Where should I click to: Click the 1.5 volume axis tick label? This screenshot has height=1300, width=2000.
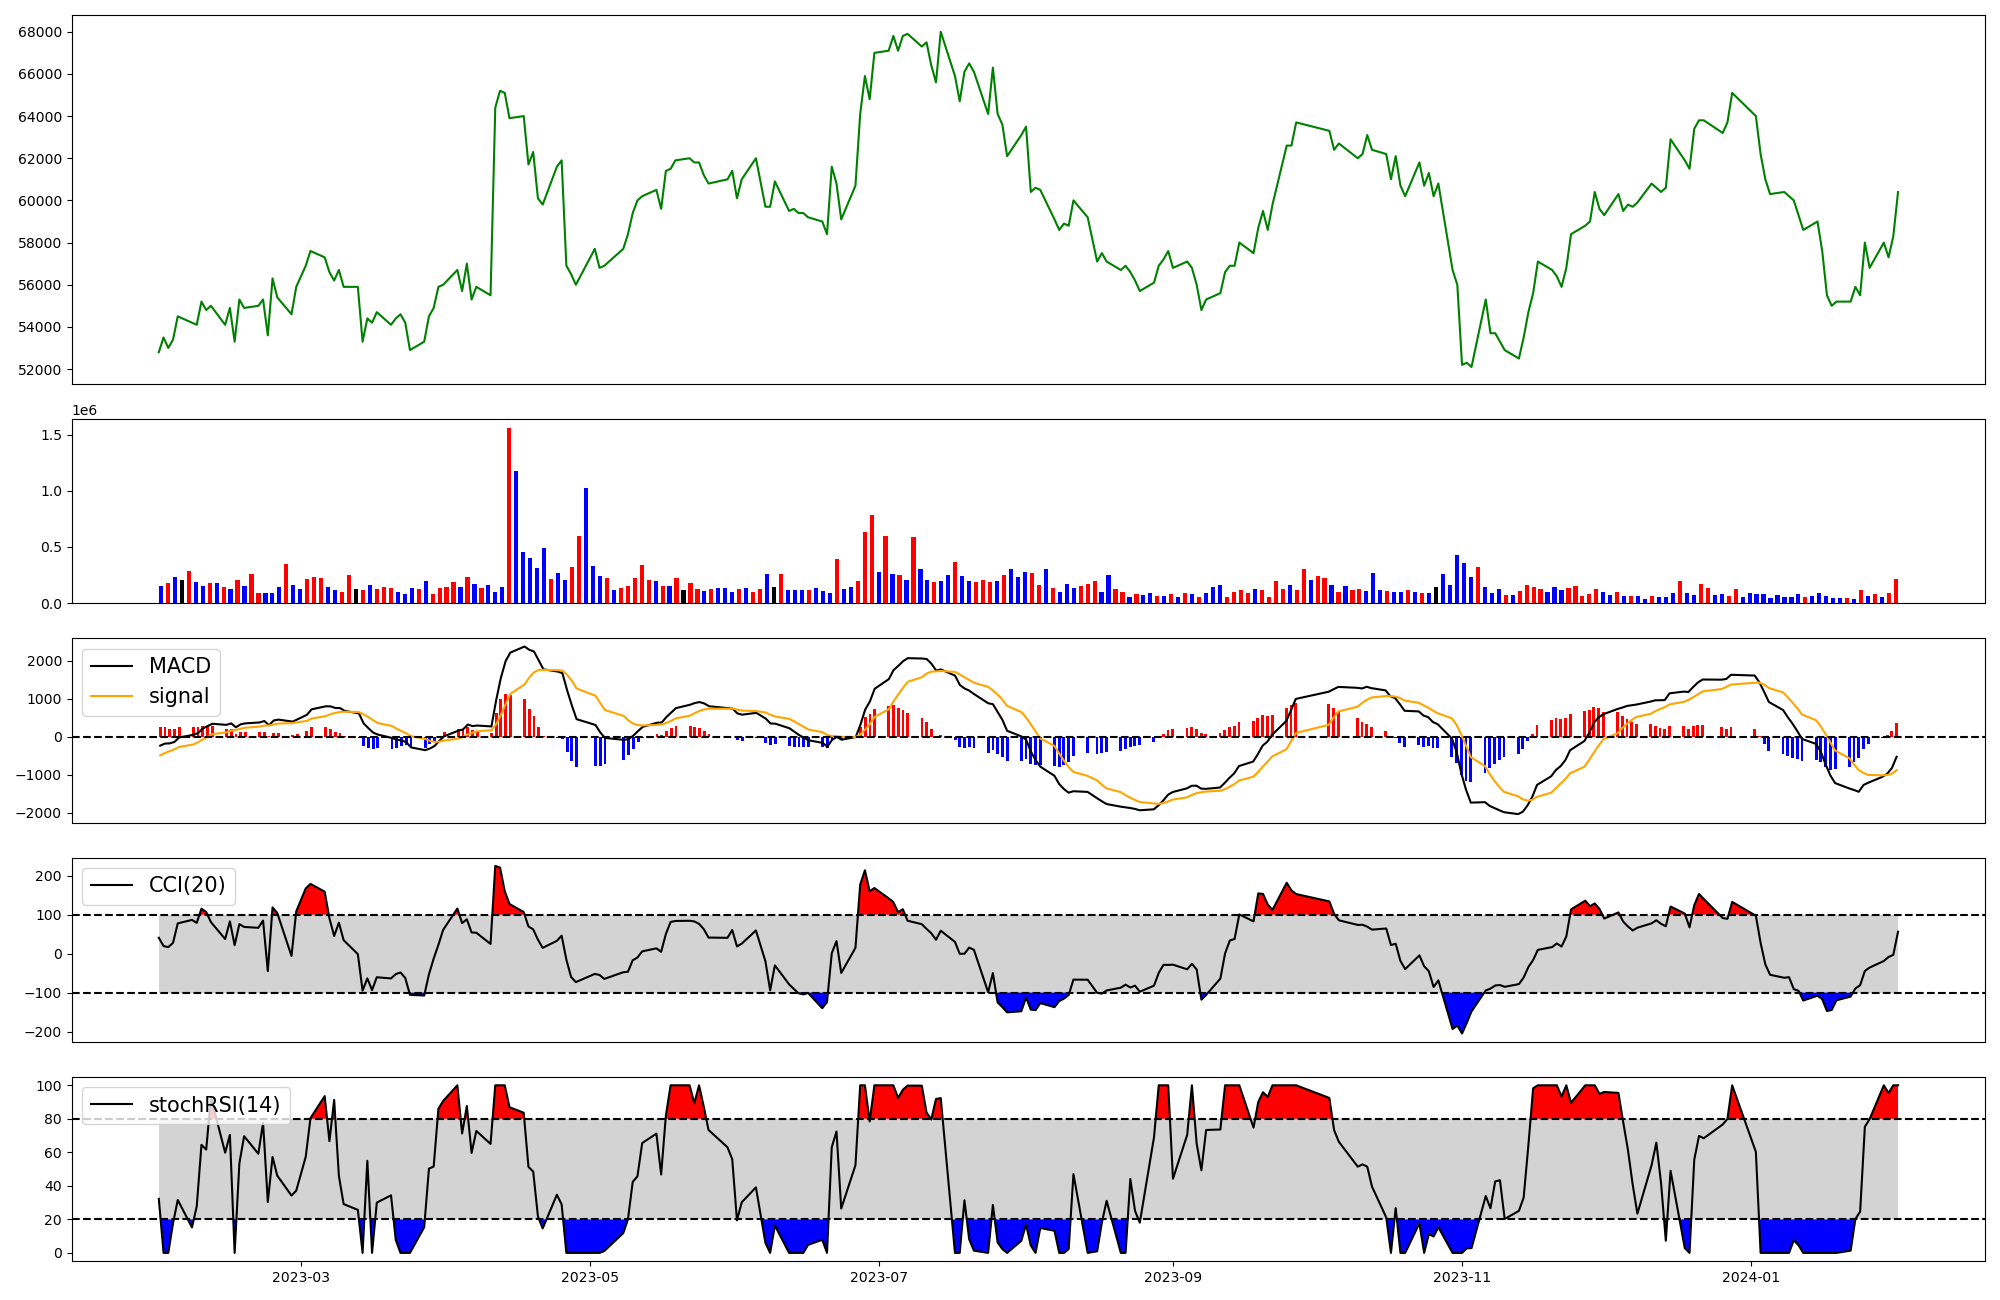(52, 435)
